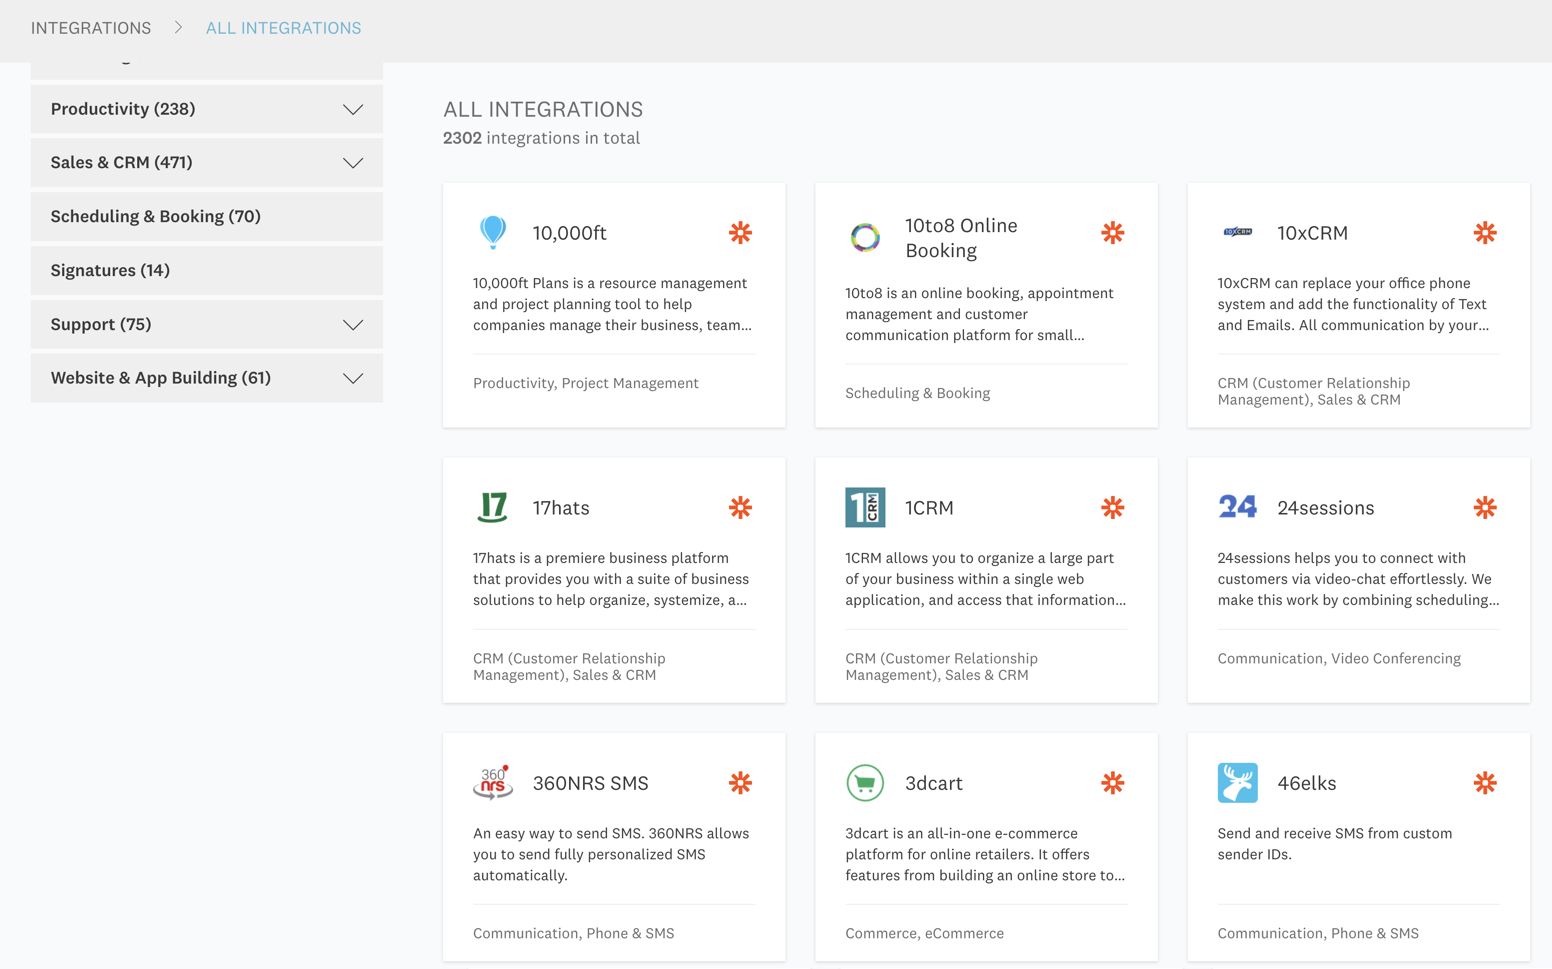Open the 17hats integration title
Viewport: 1552px width, 969px height.
click(x=561, y=508)
